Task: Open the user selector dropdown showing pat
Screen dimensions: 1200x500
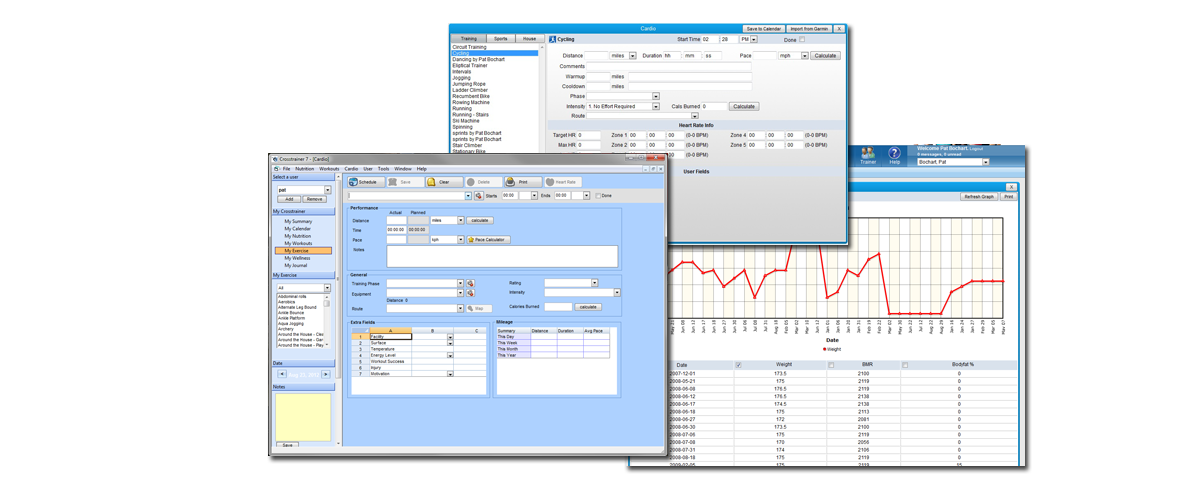Action: (x=327, y=190)
